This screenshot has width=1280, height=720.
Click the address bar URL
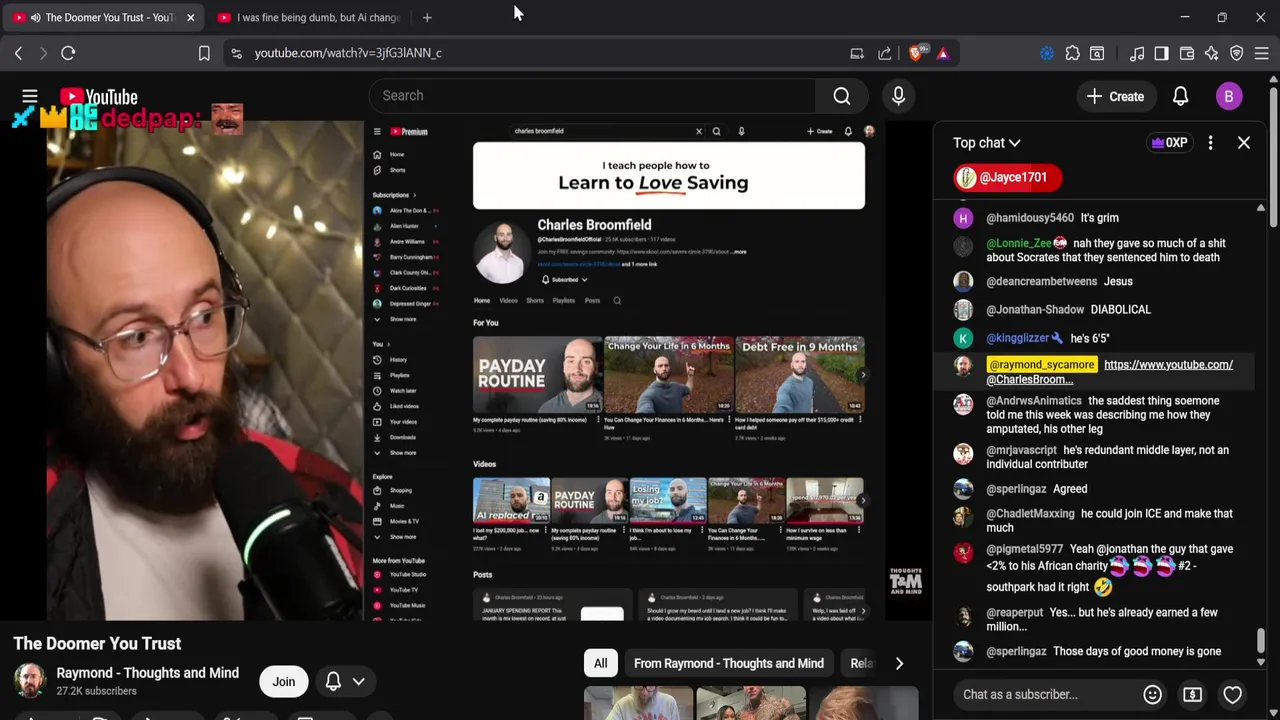[348, 53]
